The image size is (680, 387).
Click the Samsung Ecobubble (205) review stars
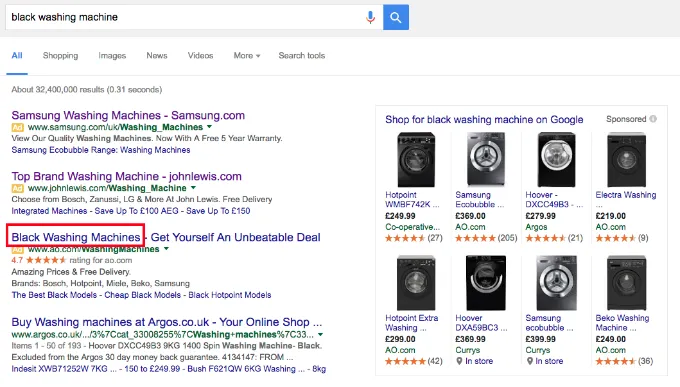coord(475,238)
